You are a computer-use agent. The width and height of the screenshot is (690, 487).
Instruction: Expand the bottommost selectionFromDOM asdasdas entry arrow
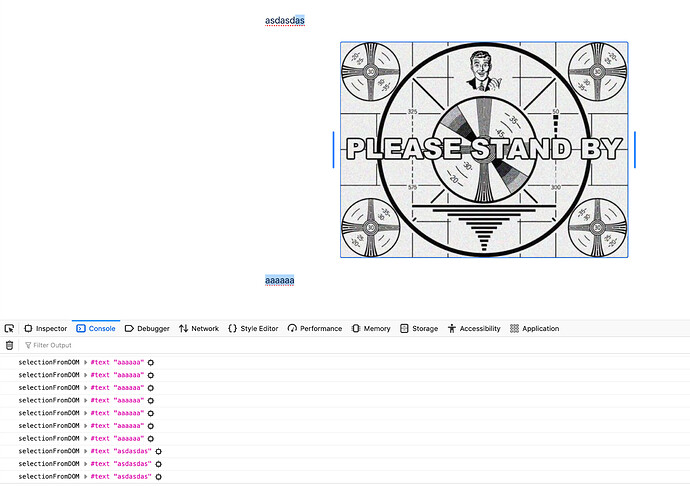pyautogui.click(x=86, y=476)
